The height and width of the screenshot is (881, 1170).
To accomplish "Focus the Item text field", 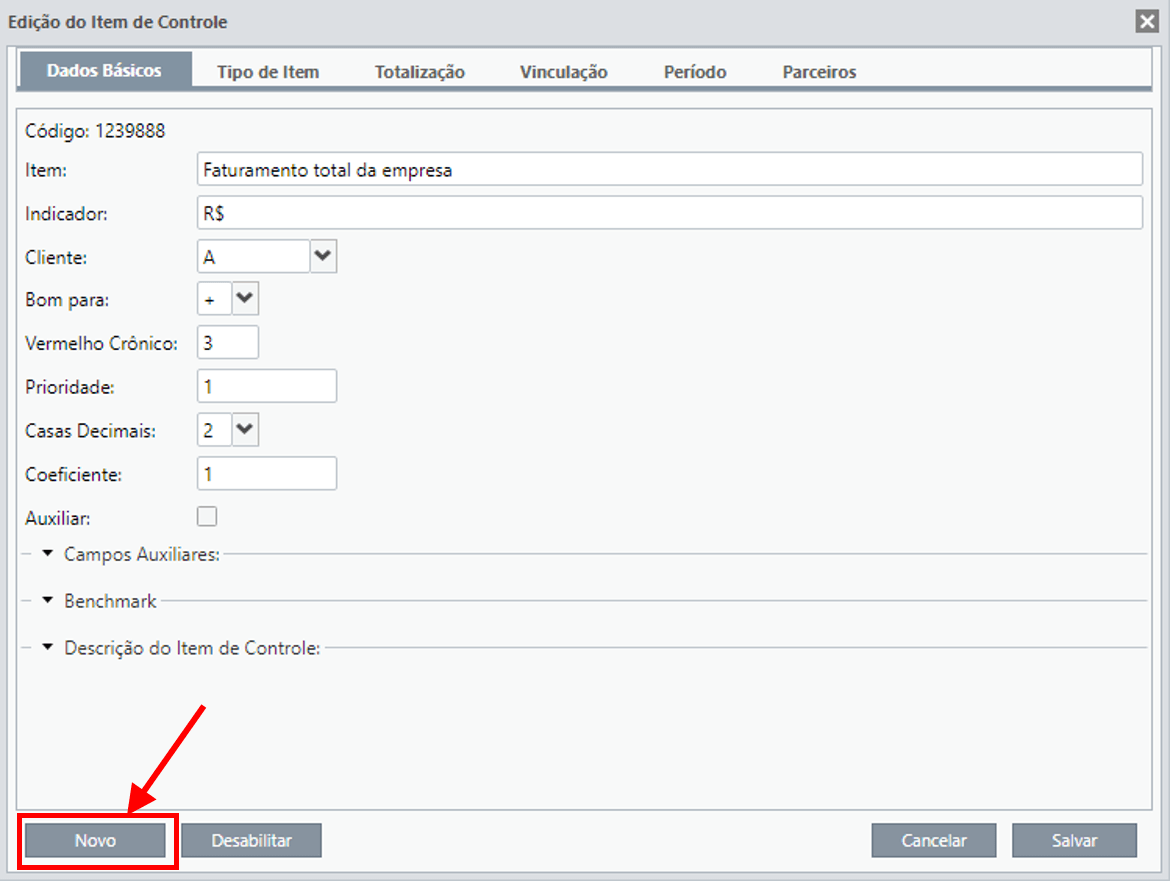I will pyautogui.click(x=669, y=169).
